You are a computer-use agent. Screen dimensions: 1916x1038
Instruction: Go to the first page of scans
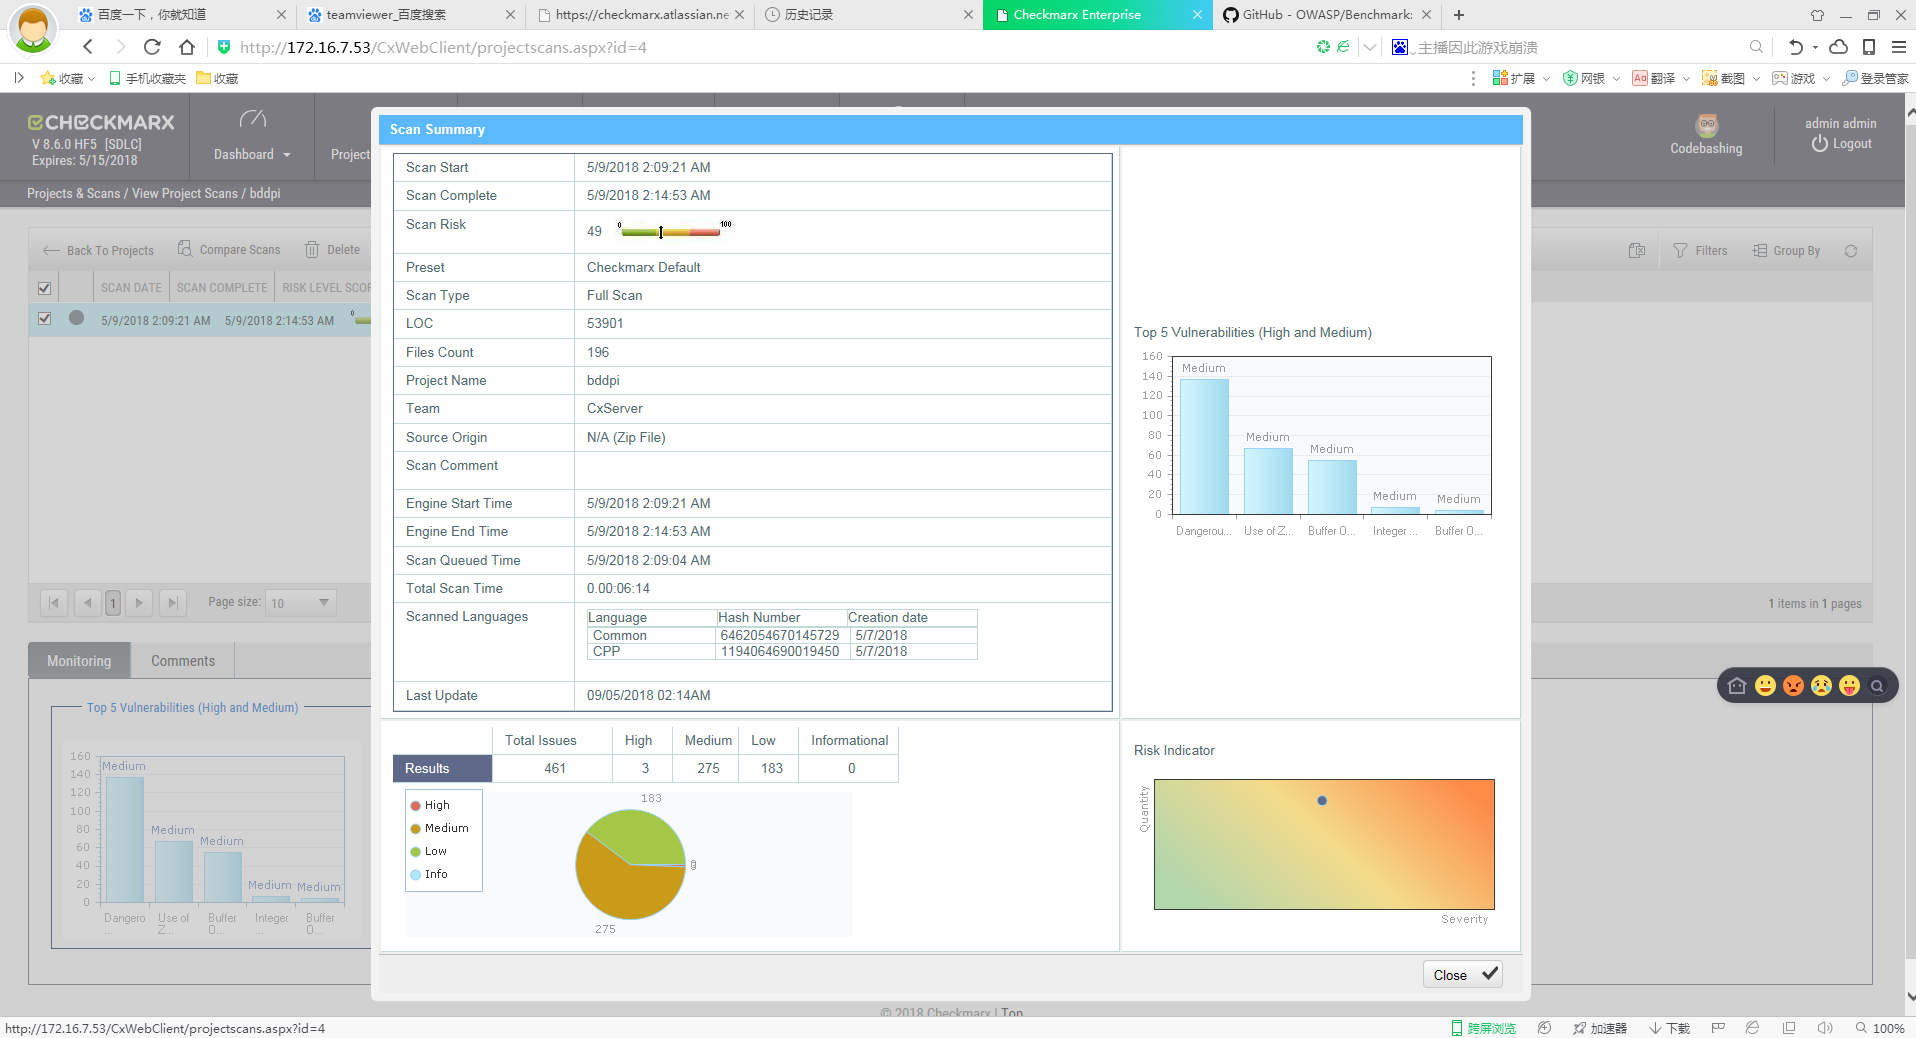[x=54, y=603]
